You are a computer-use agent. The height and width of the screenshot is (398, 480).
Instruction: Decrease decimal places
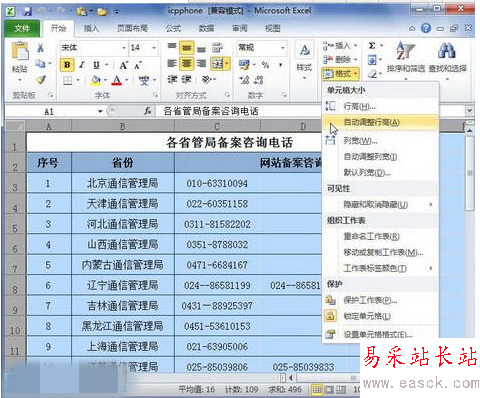point(259,80)
